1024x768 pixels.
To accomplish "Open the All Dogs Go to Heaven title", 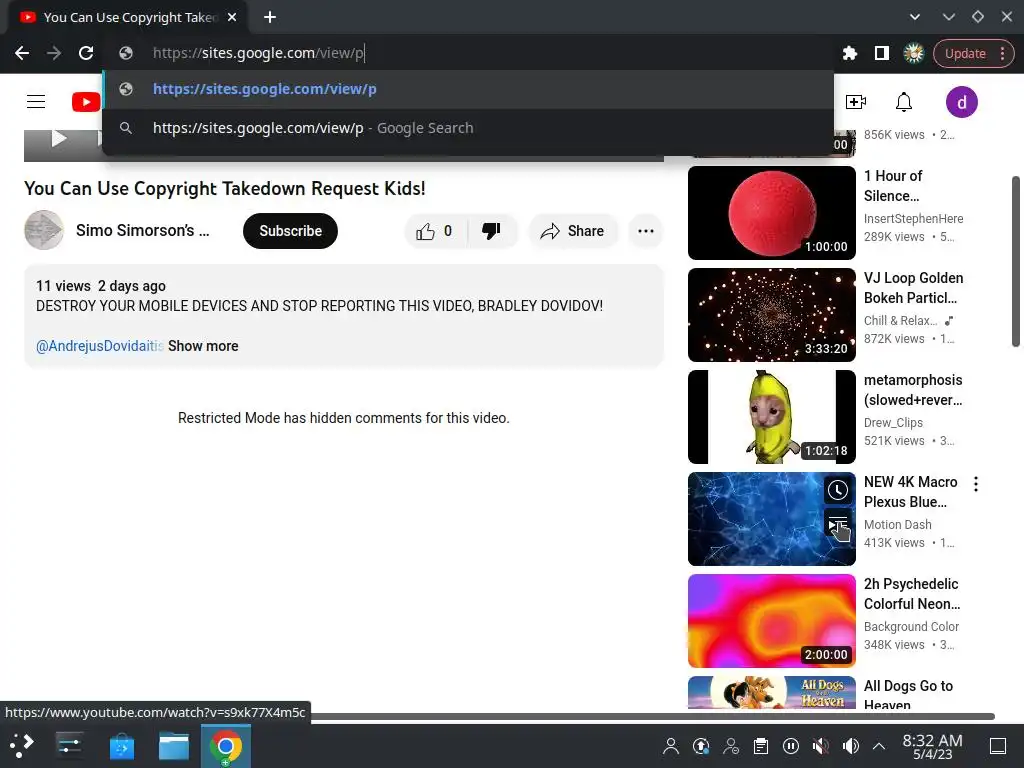I will [908, 695].
